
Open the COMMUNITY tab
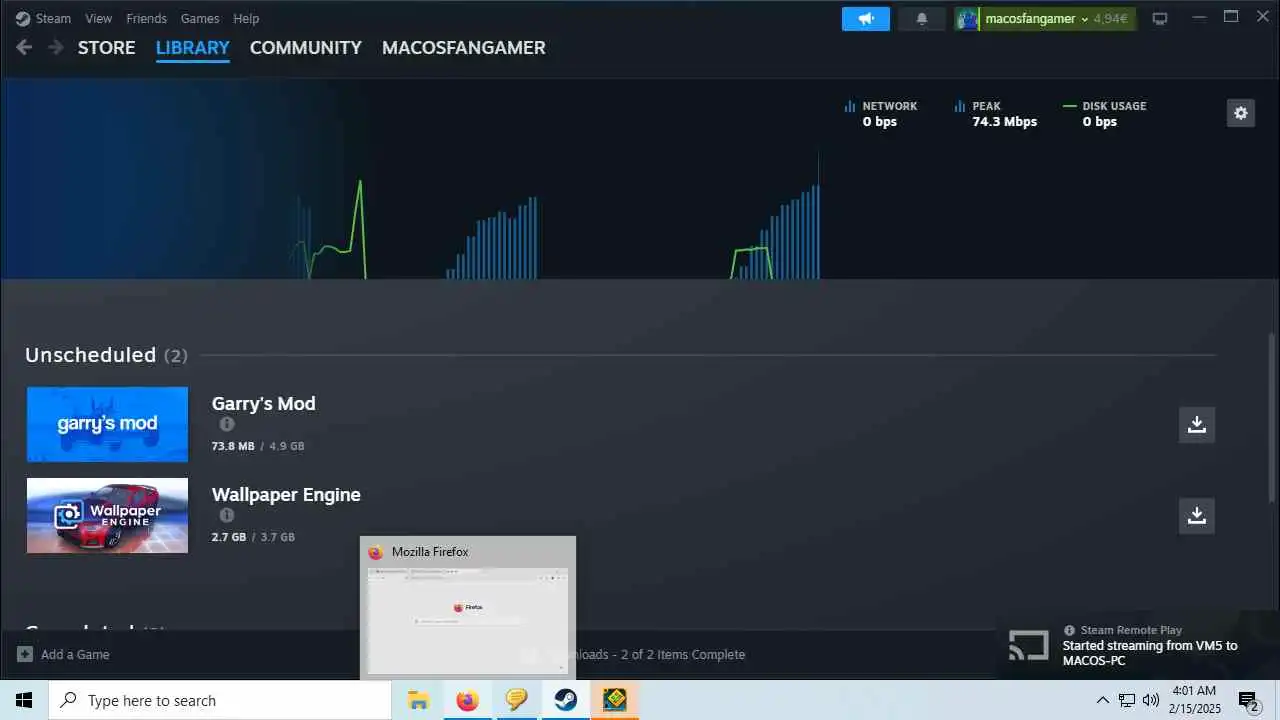306,48
